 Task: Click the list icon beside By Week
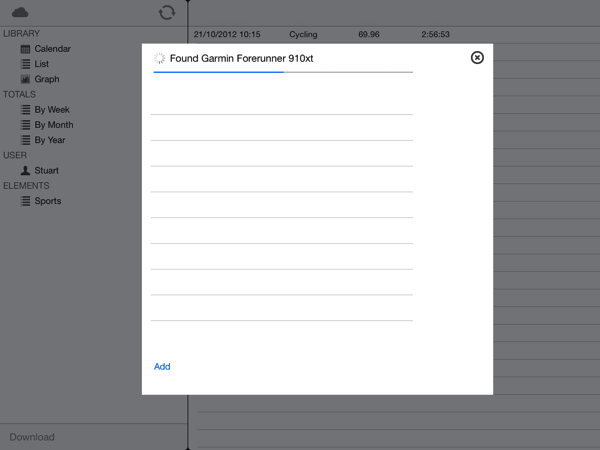click(x=25, y=110)
